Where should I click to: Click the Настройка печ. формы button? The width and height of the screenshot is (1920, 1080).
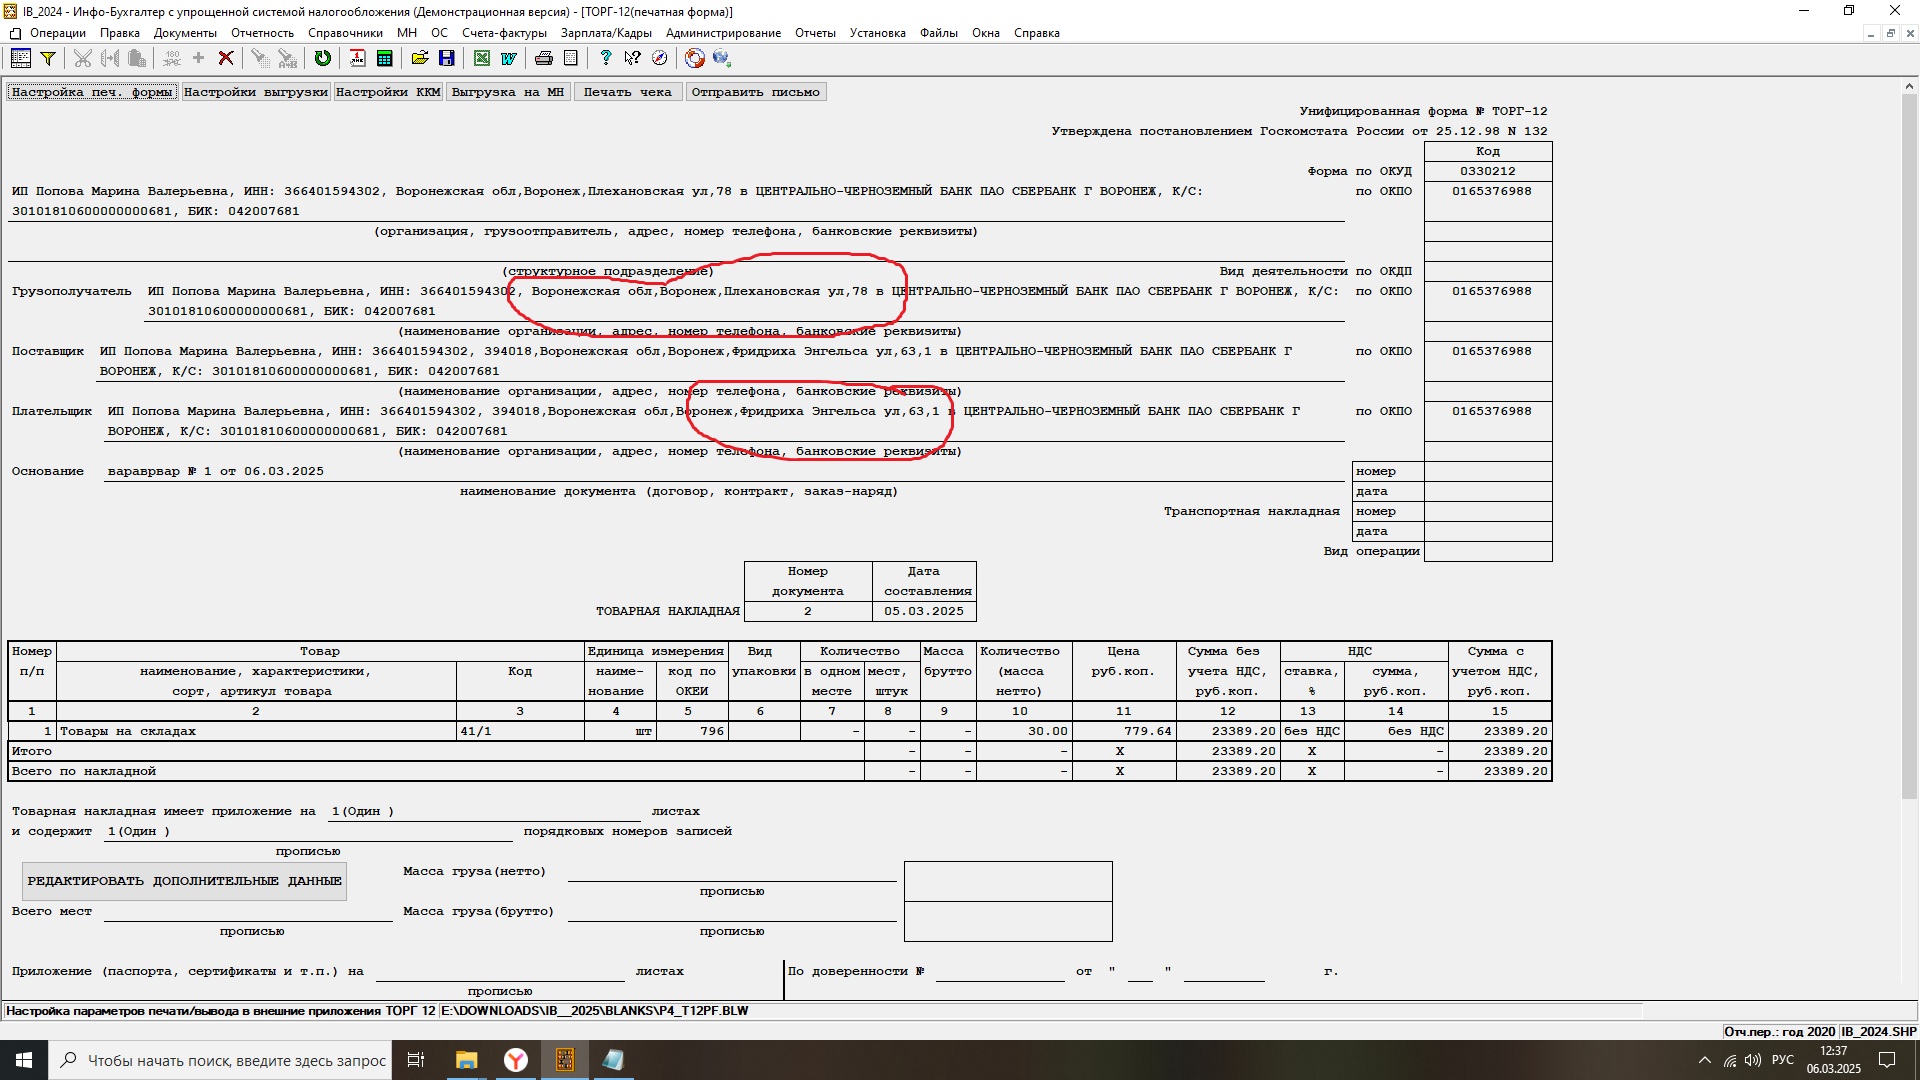(x=92, y=92)
